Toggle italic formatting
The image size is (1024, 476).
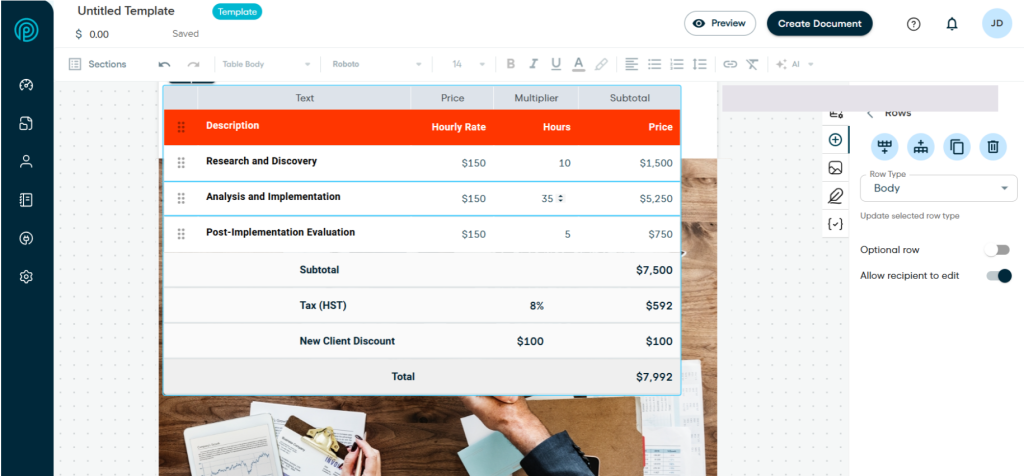[533, 64]
